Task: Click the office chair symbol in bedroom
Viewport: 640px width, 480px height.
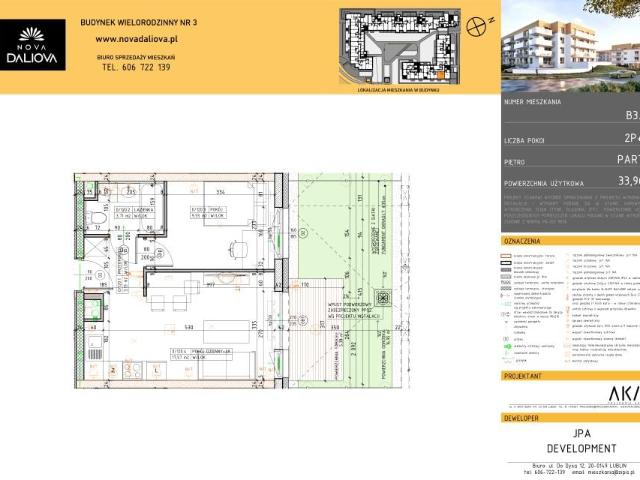Action: pyautogui.click(x=238, y=249)
